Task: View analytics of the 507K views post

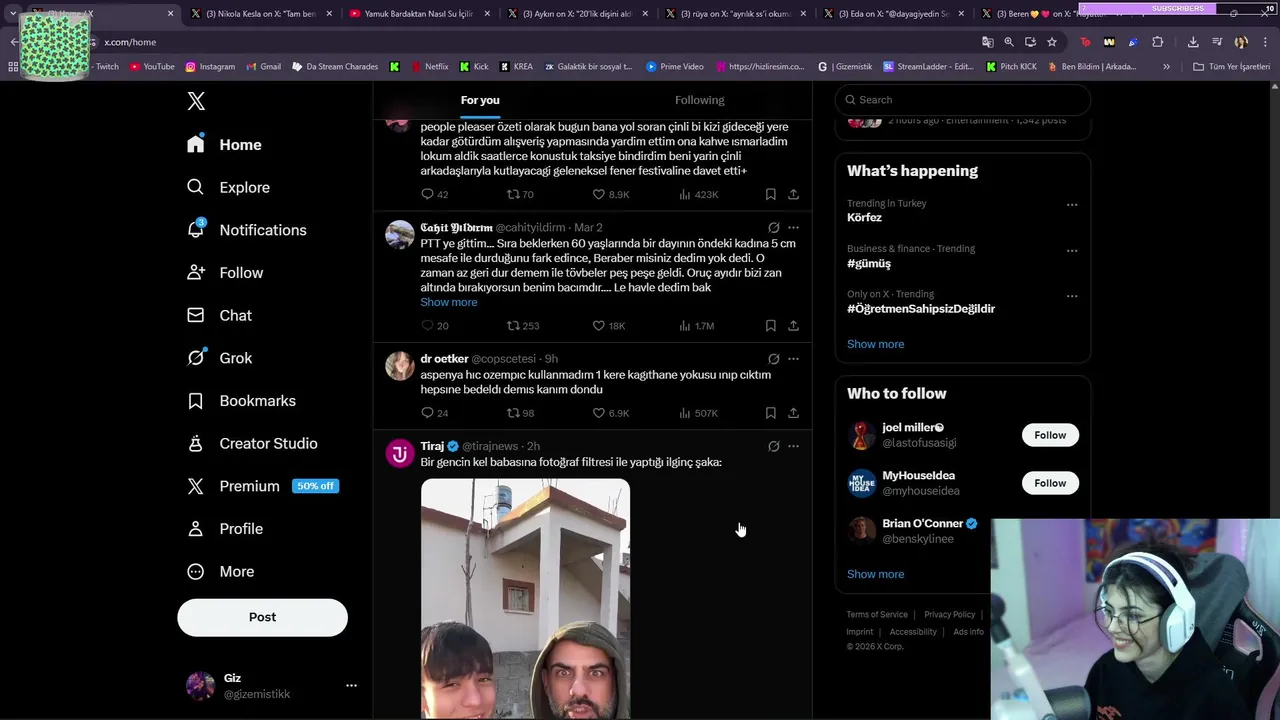Action: (699, 413)
